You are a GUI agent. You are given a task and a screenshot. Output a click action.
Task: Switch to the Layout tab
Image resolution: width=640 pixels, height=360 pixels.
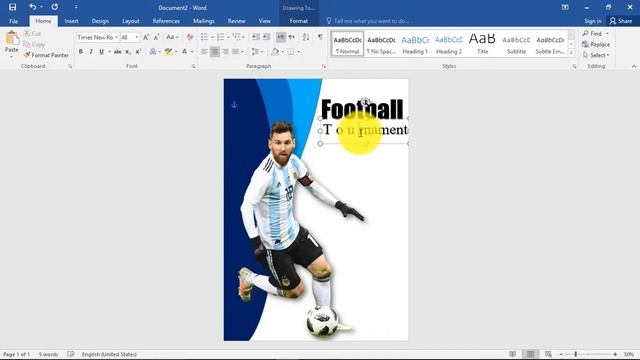(x=131, y=21)
